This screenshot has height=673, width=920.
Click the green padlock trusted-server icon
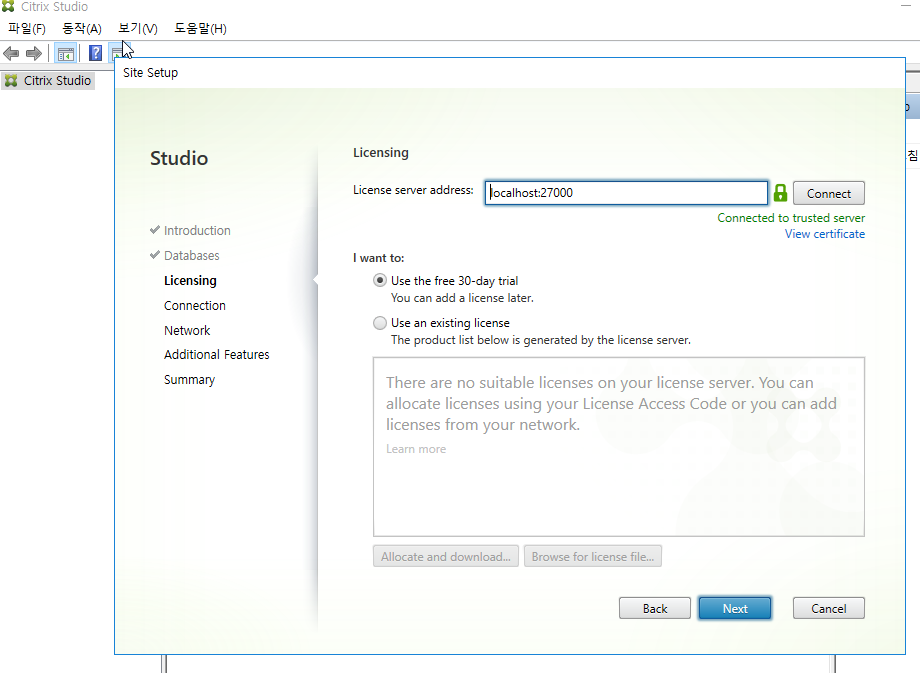780,193
